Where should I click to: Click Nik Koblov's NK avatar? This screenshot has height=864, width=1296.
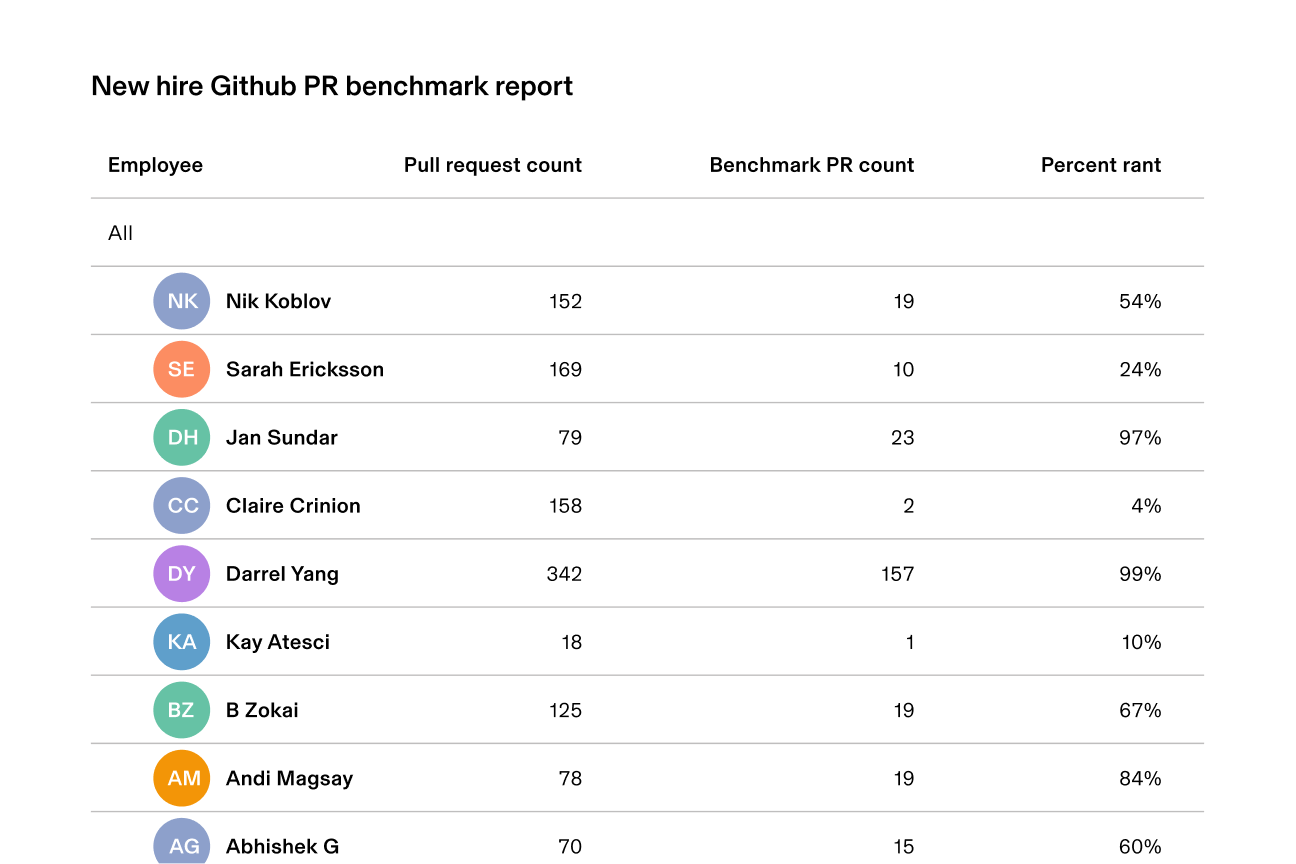click(x=182, y=301)
